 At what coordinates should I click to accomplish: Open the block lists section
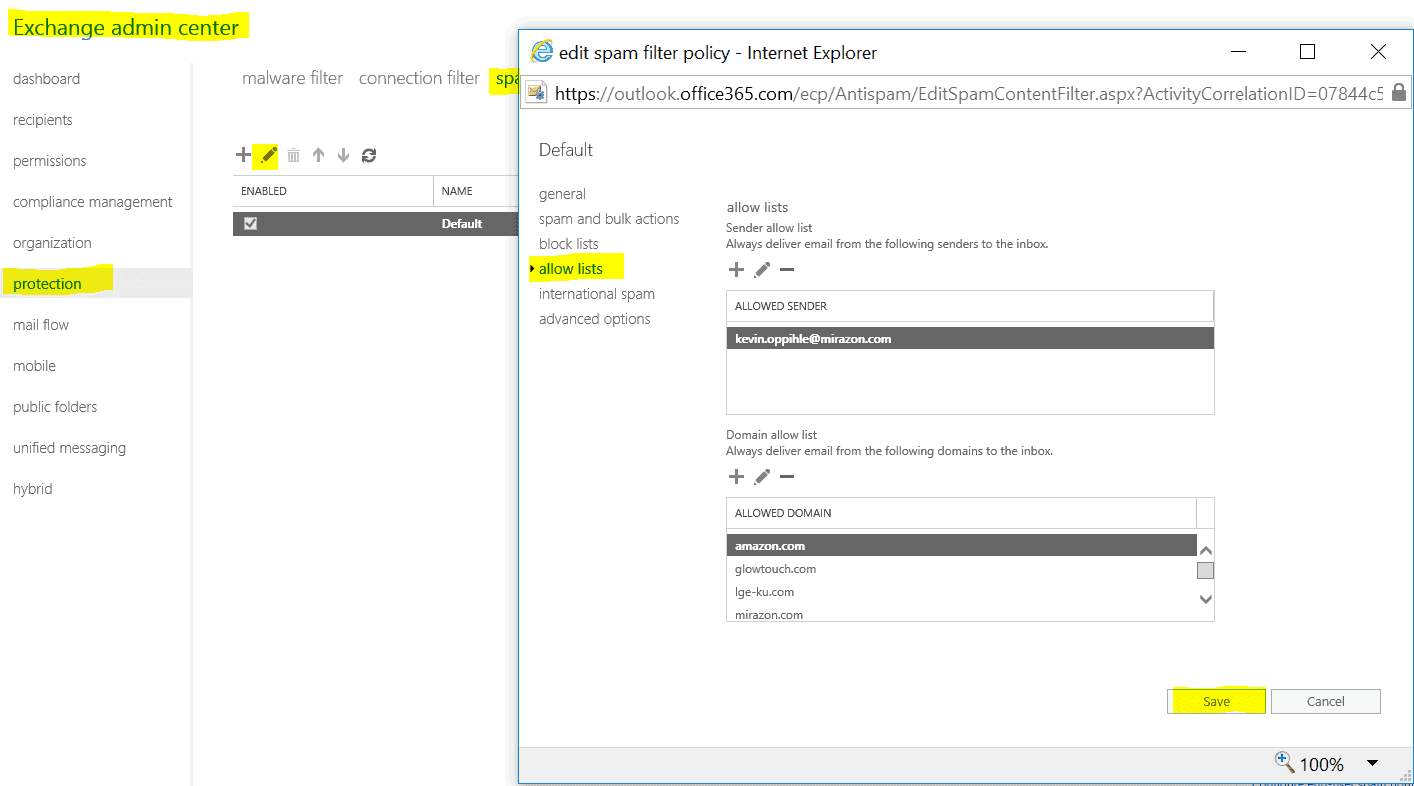tap(568, 243)
